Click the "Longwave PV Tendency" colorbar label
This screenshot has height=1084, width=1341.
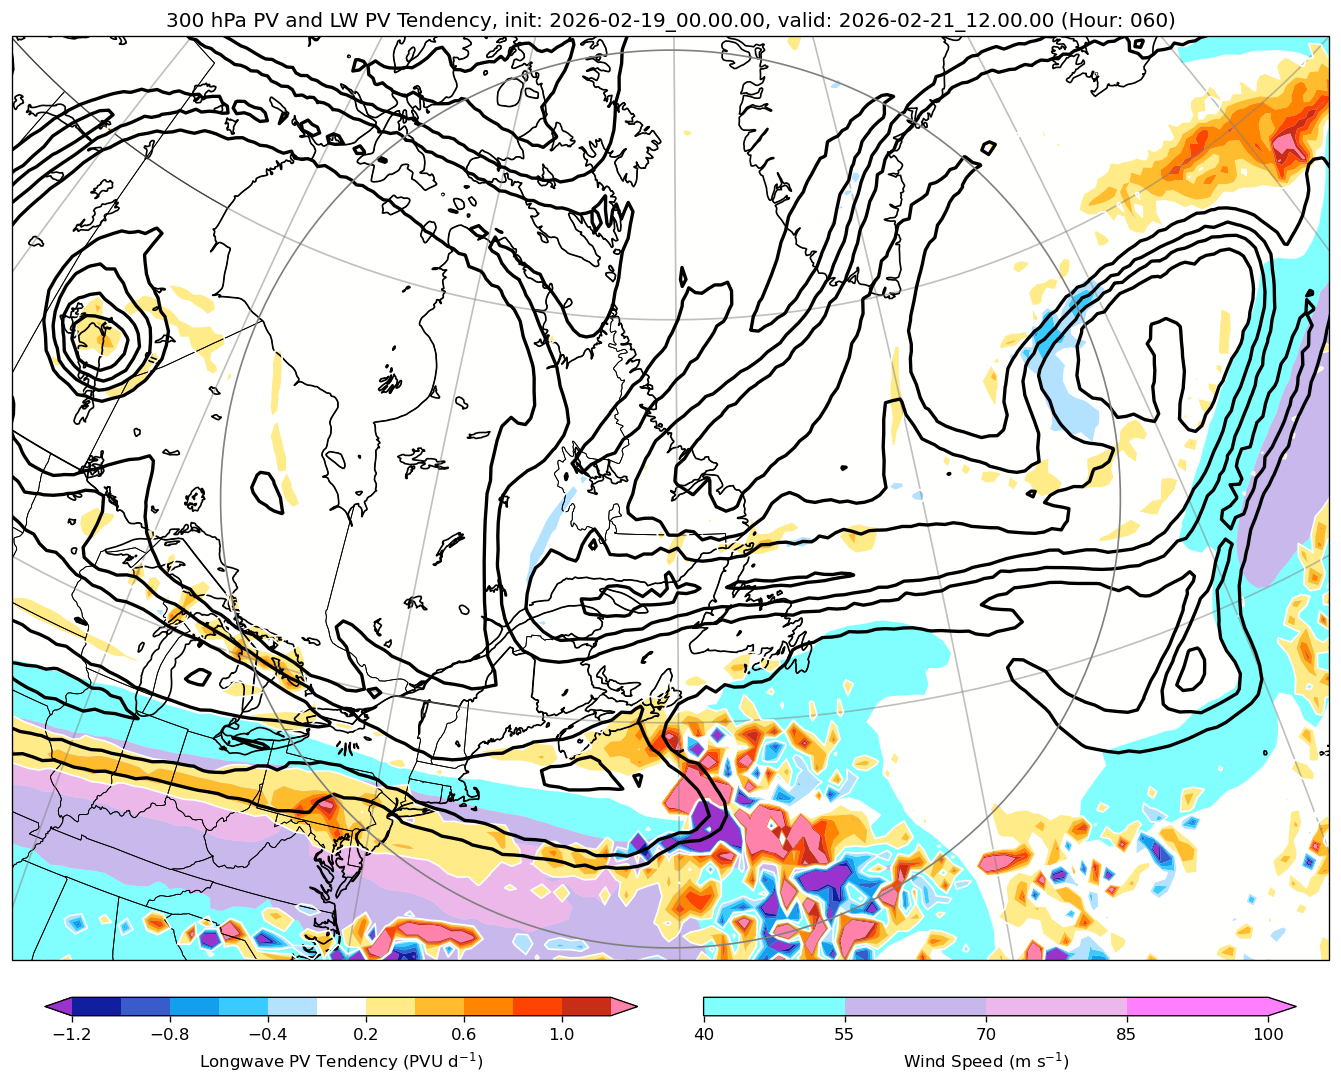(x=341, y=1061)
